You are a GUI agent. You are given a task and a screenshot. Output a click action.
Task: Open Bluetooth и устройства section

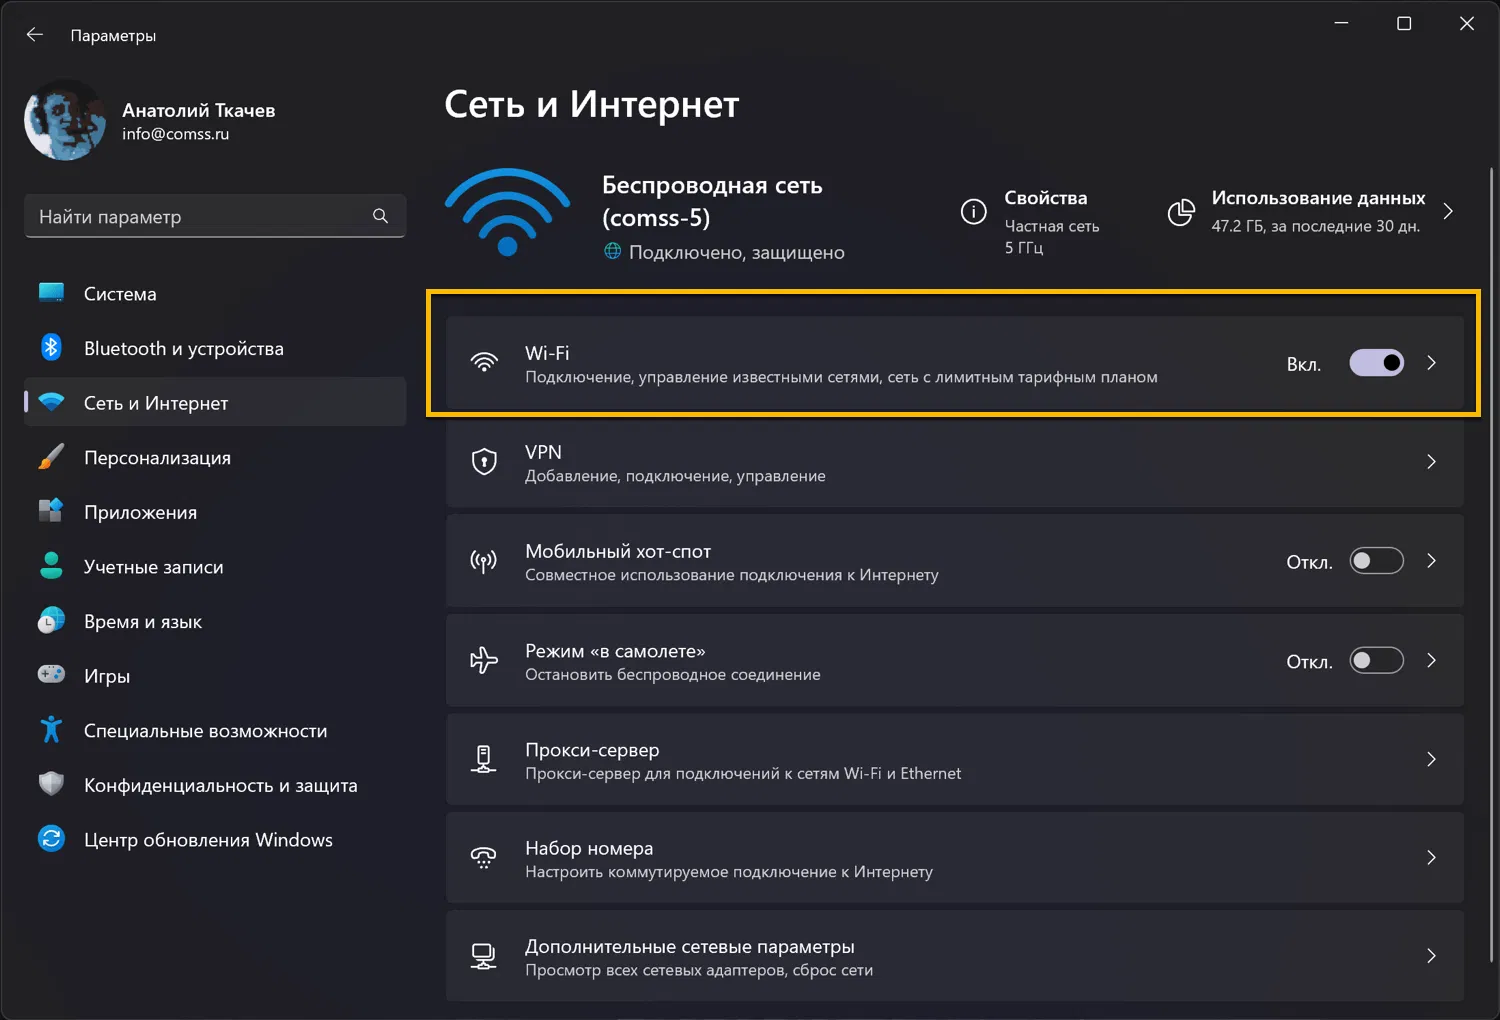coord(184,348)
